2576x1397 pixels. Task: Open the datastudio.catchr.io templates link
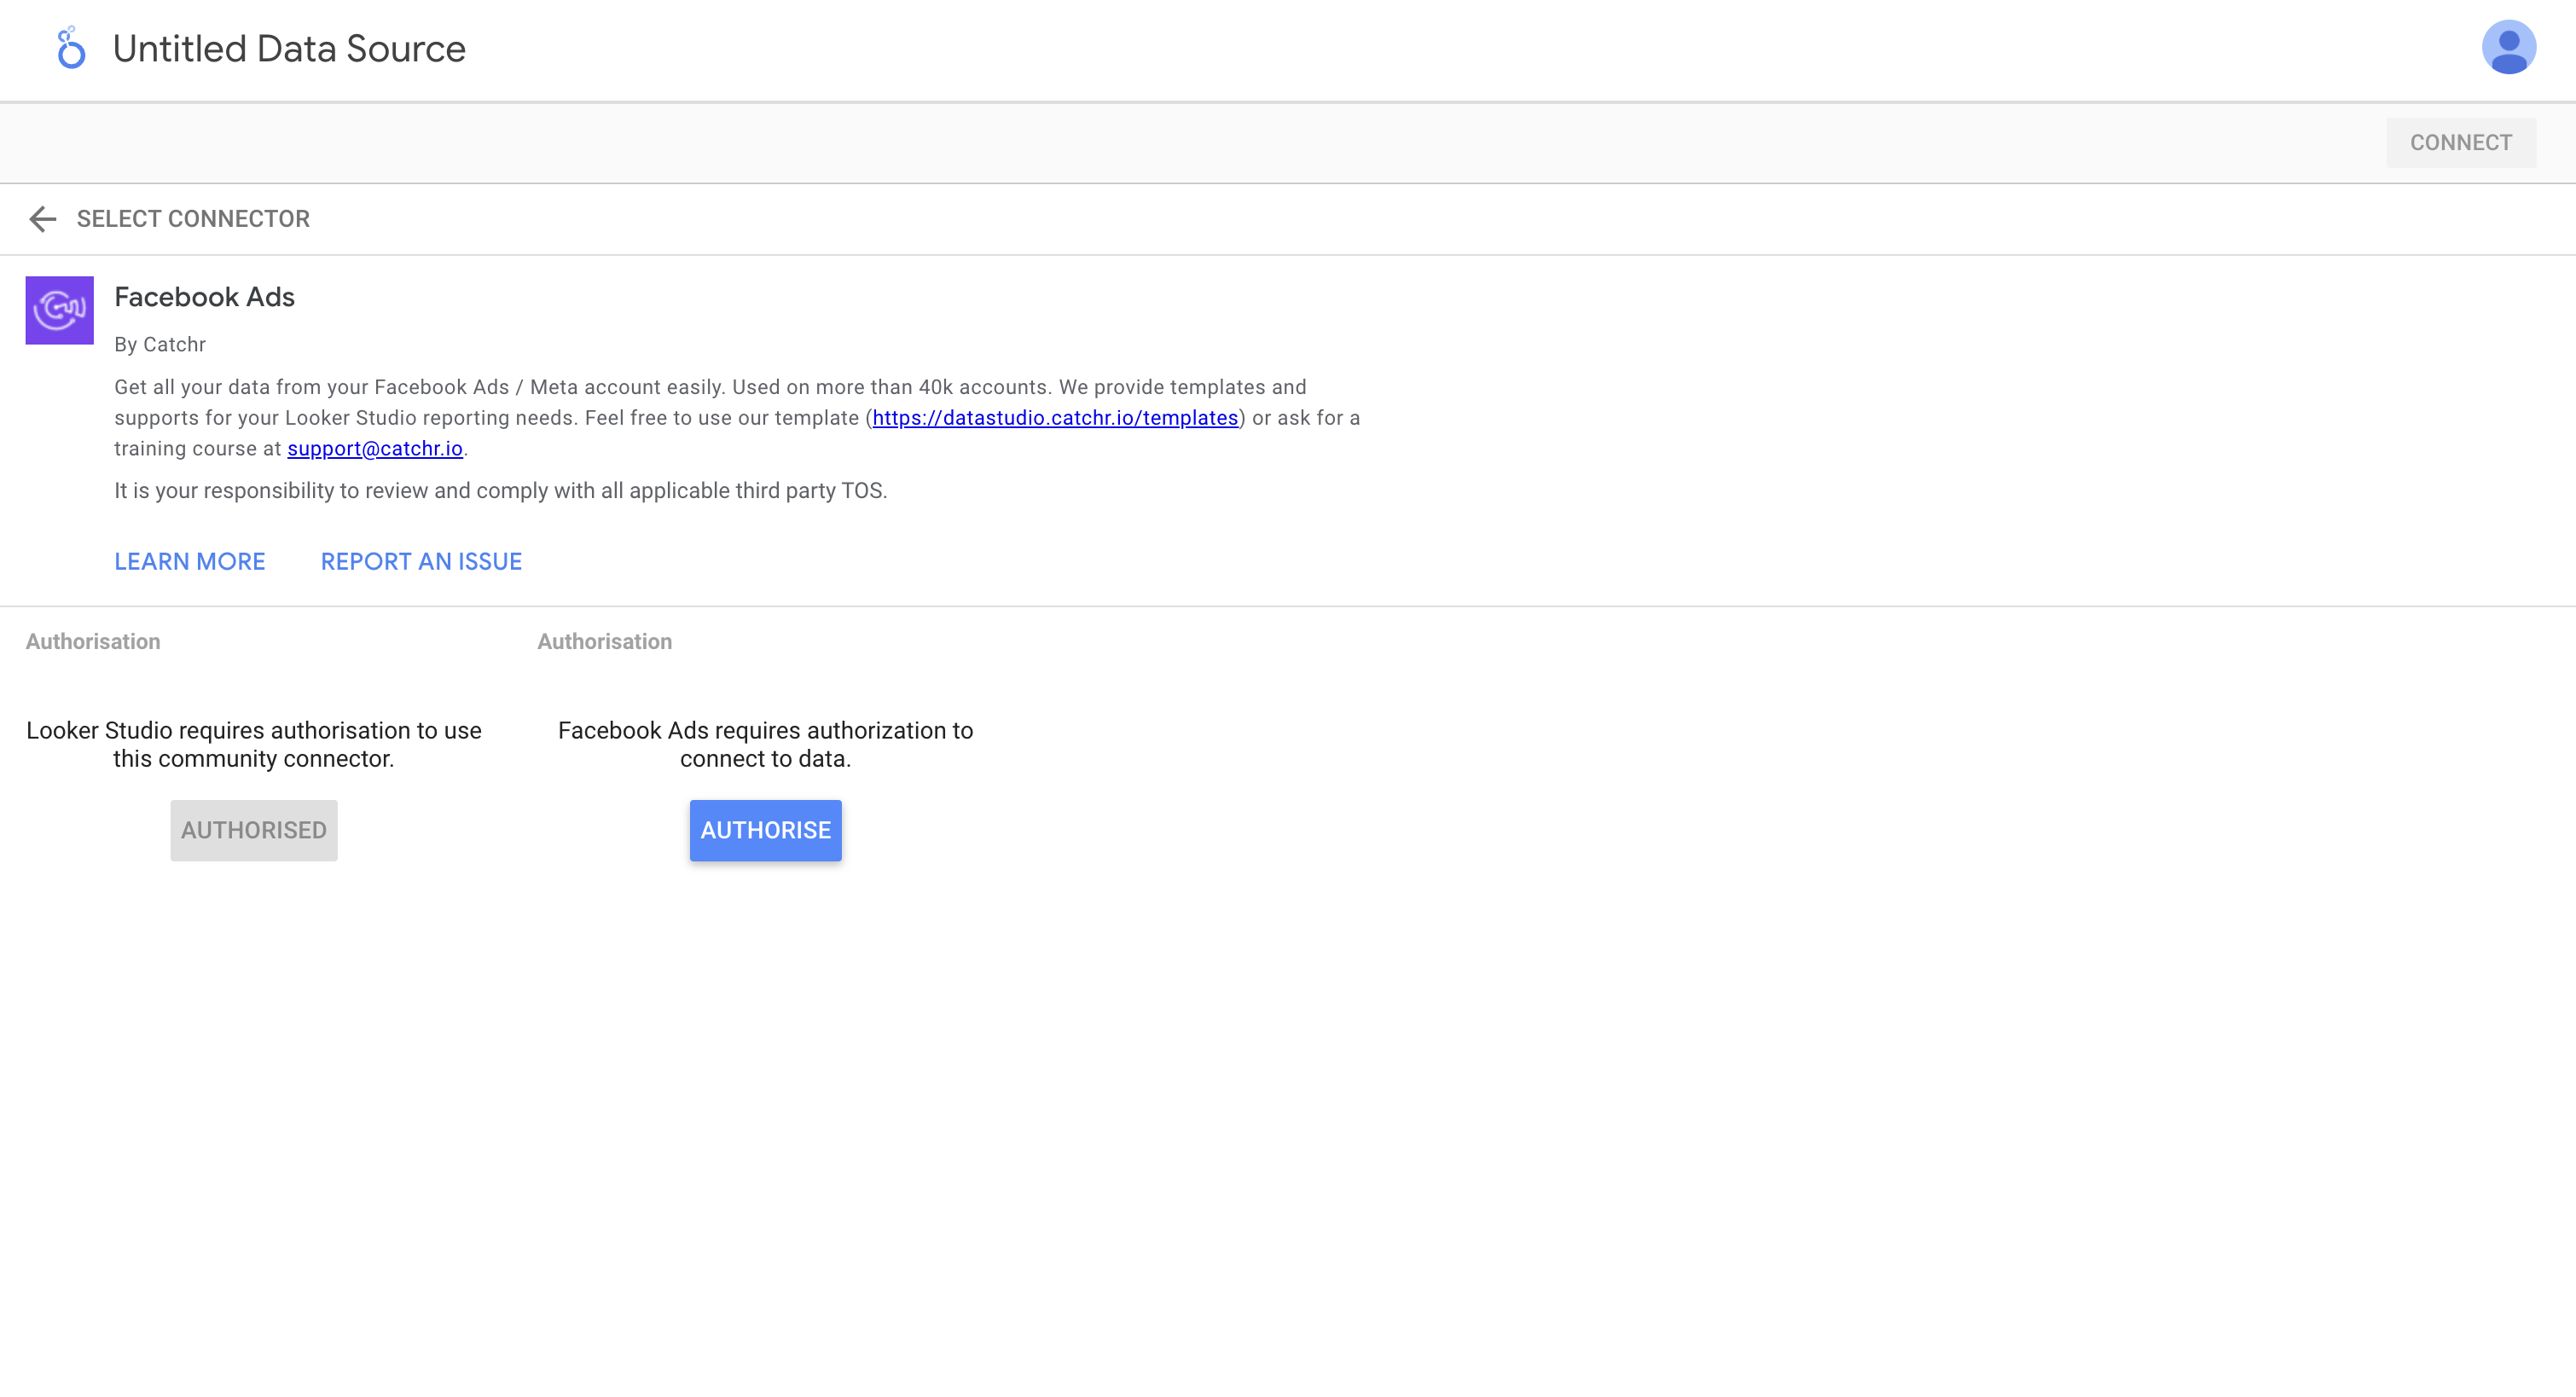pyautogui.click(x=1054, y=418)
